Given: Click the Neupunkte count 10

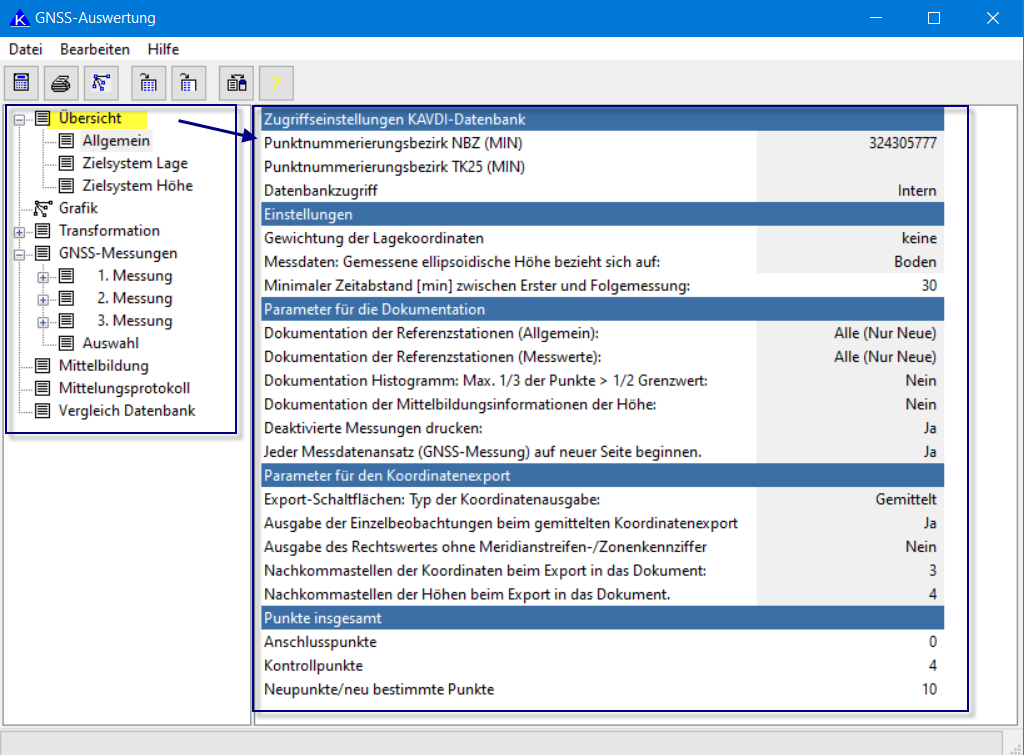Looking at the screenshot, I should [929, 689].
